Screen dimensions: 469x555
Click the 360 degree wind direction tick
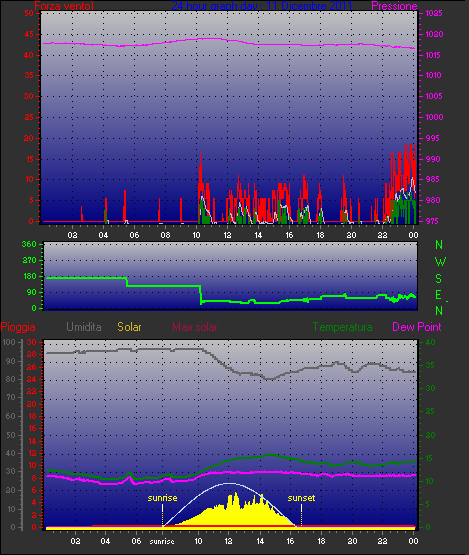[x=29, y=244]
